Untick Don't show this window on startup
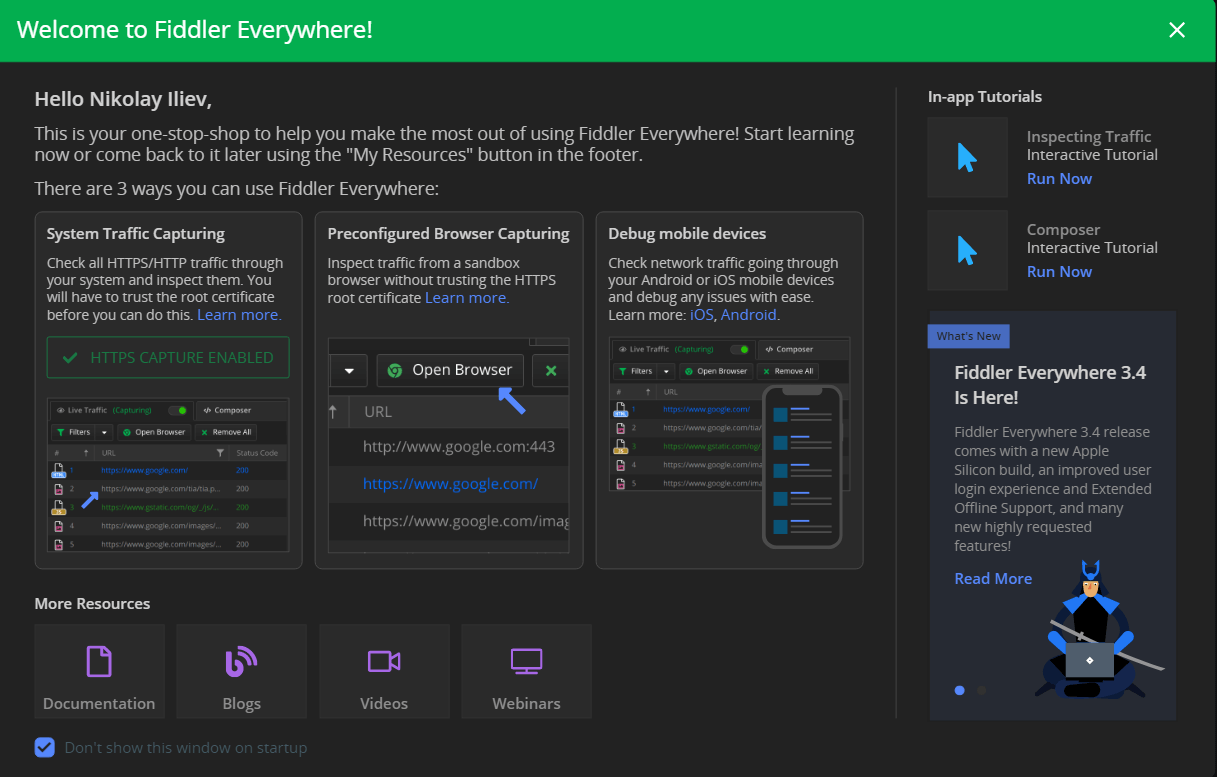 44,747
